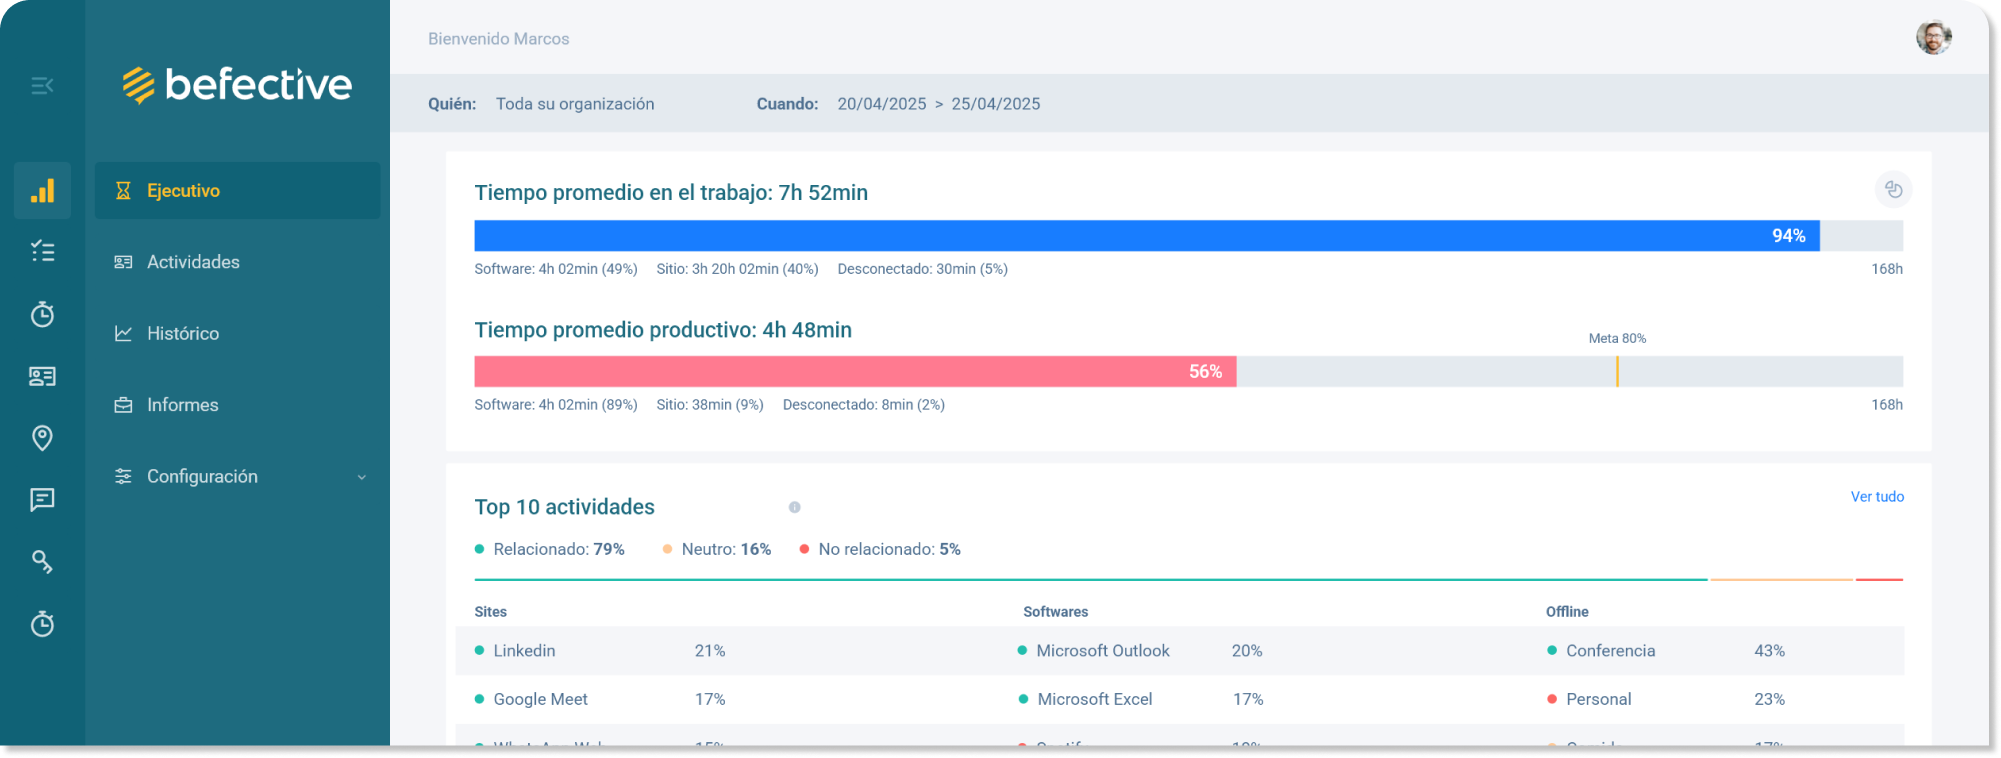Viewport: 2001px width, 758px height.
Task: Switch view using the pie chart icon button
Action: 1892,190
